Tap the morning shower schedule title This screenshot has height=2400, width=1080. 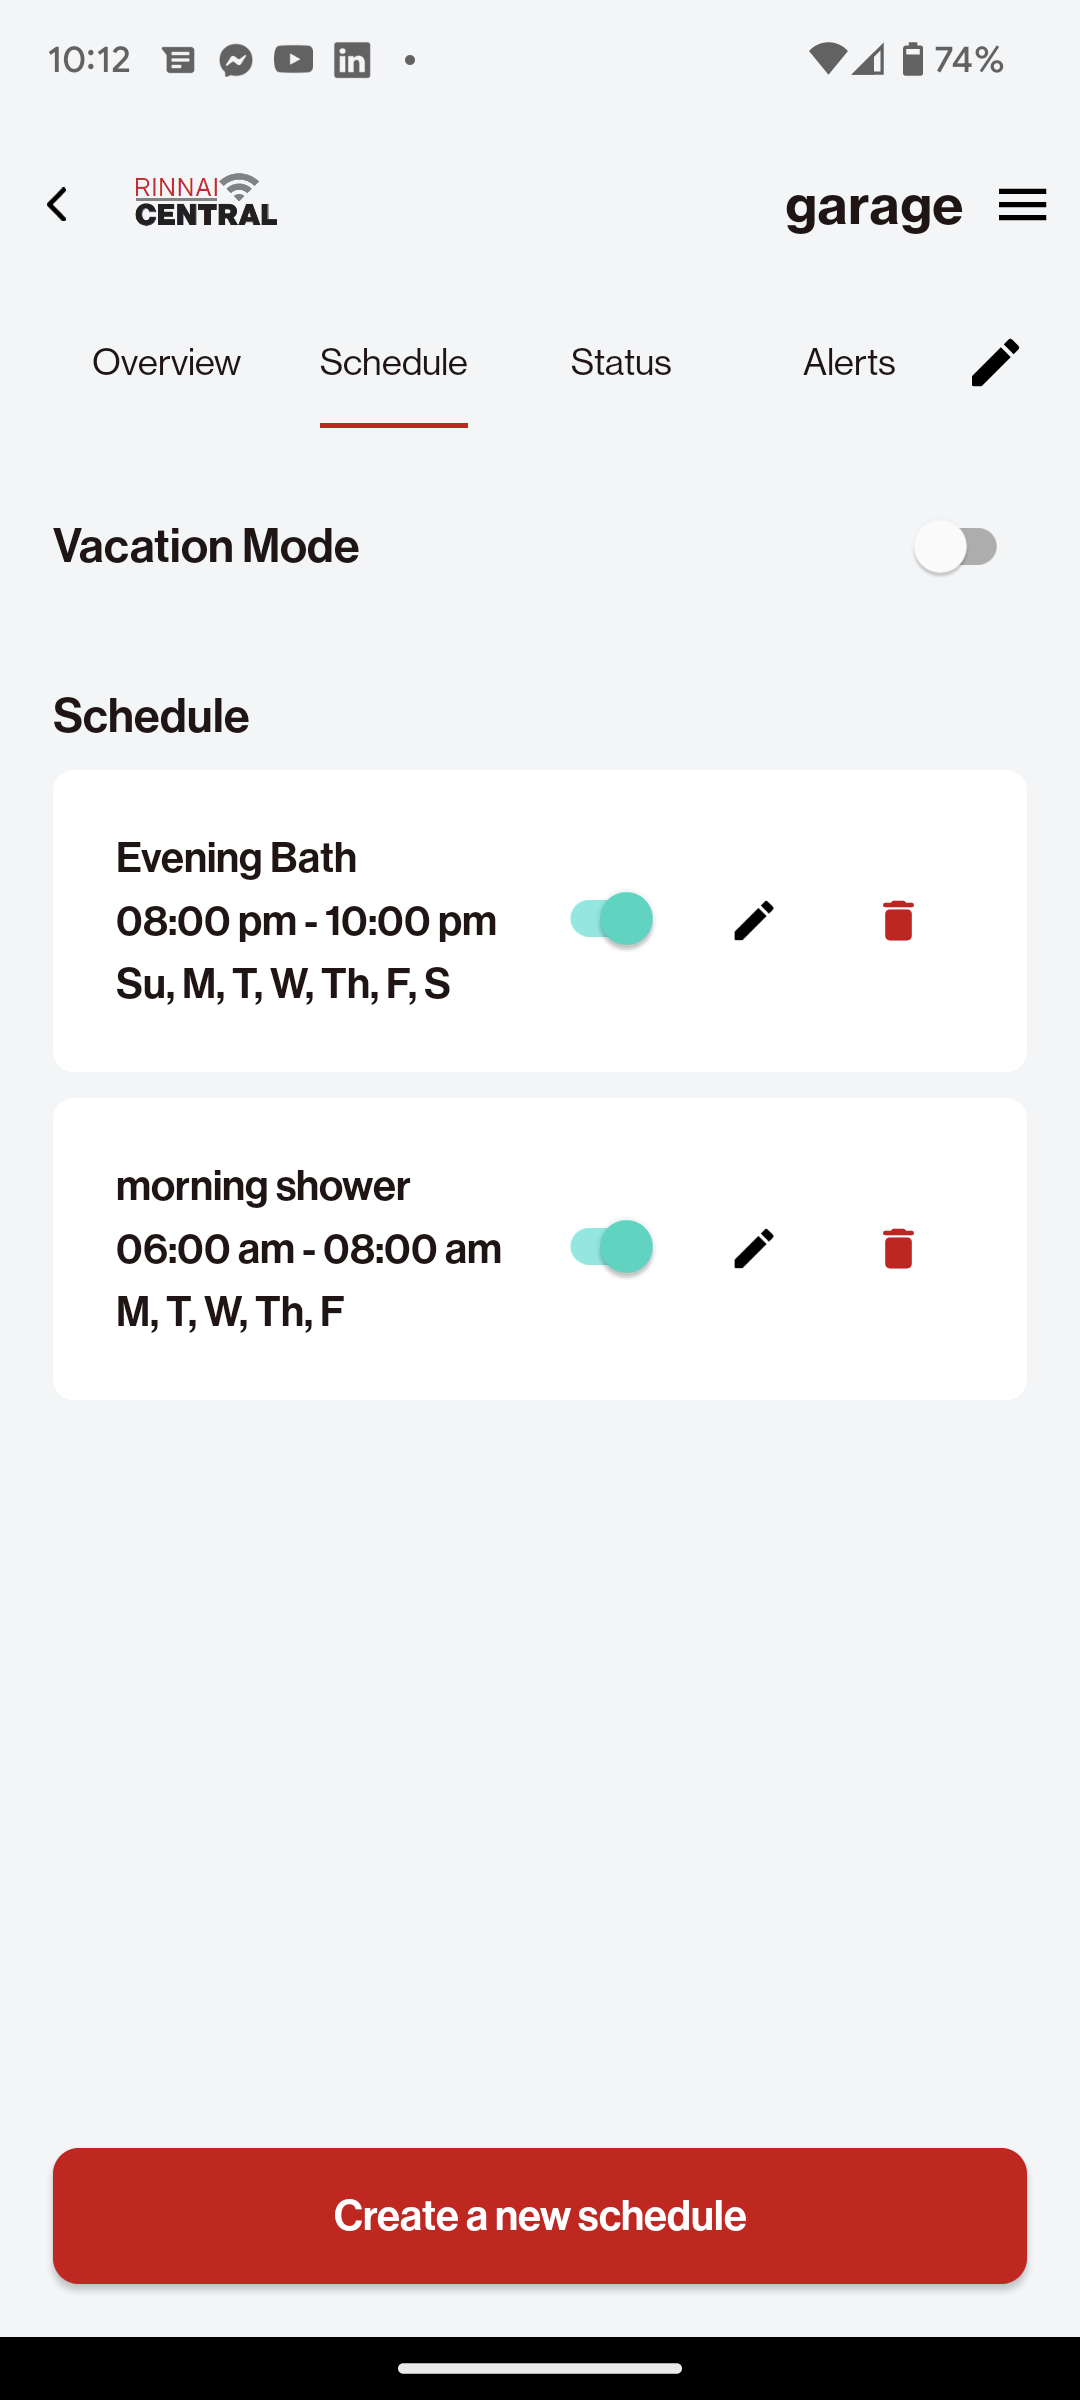click(x=263, y=1186)
